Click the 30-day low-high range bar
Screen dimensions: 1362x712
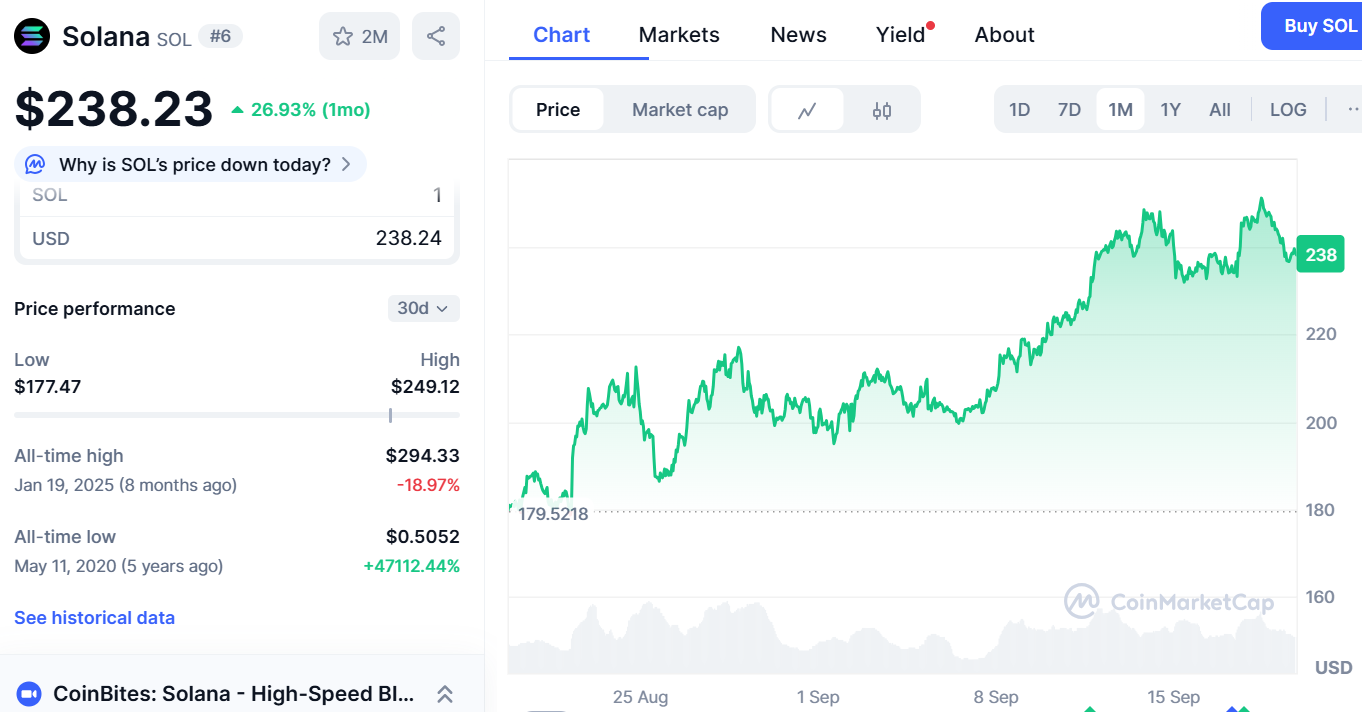pos(237,414)
